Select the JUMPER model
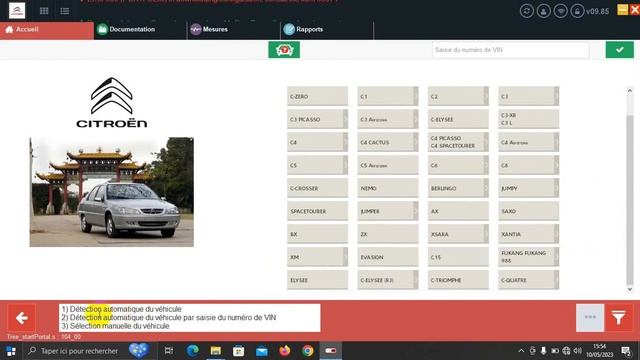This screenshot has width=640, height=360. coord(388,211)
